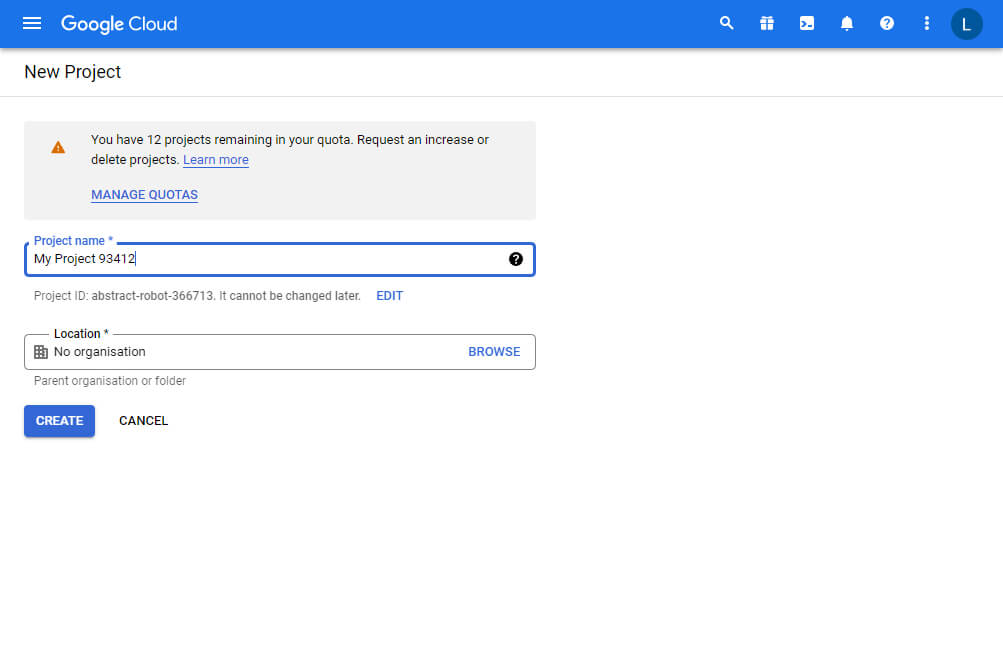The width and height of the screenshot is (1003, 662).
Task: Open the three-dot more options menu
Action: pyautogui.click(x=927, y=23)
